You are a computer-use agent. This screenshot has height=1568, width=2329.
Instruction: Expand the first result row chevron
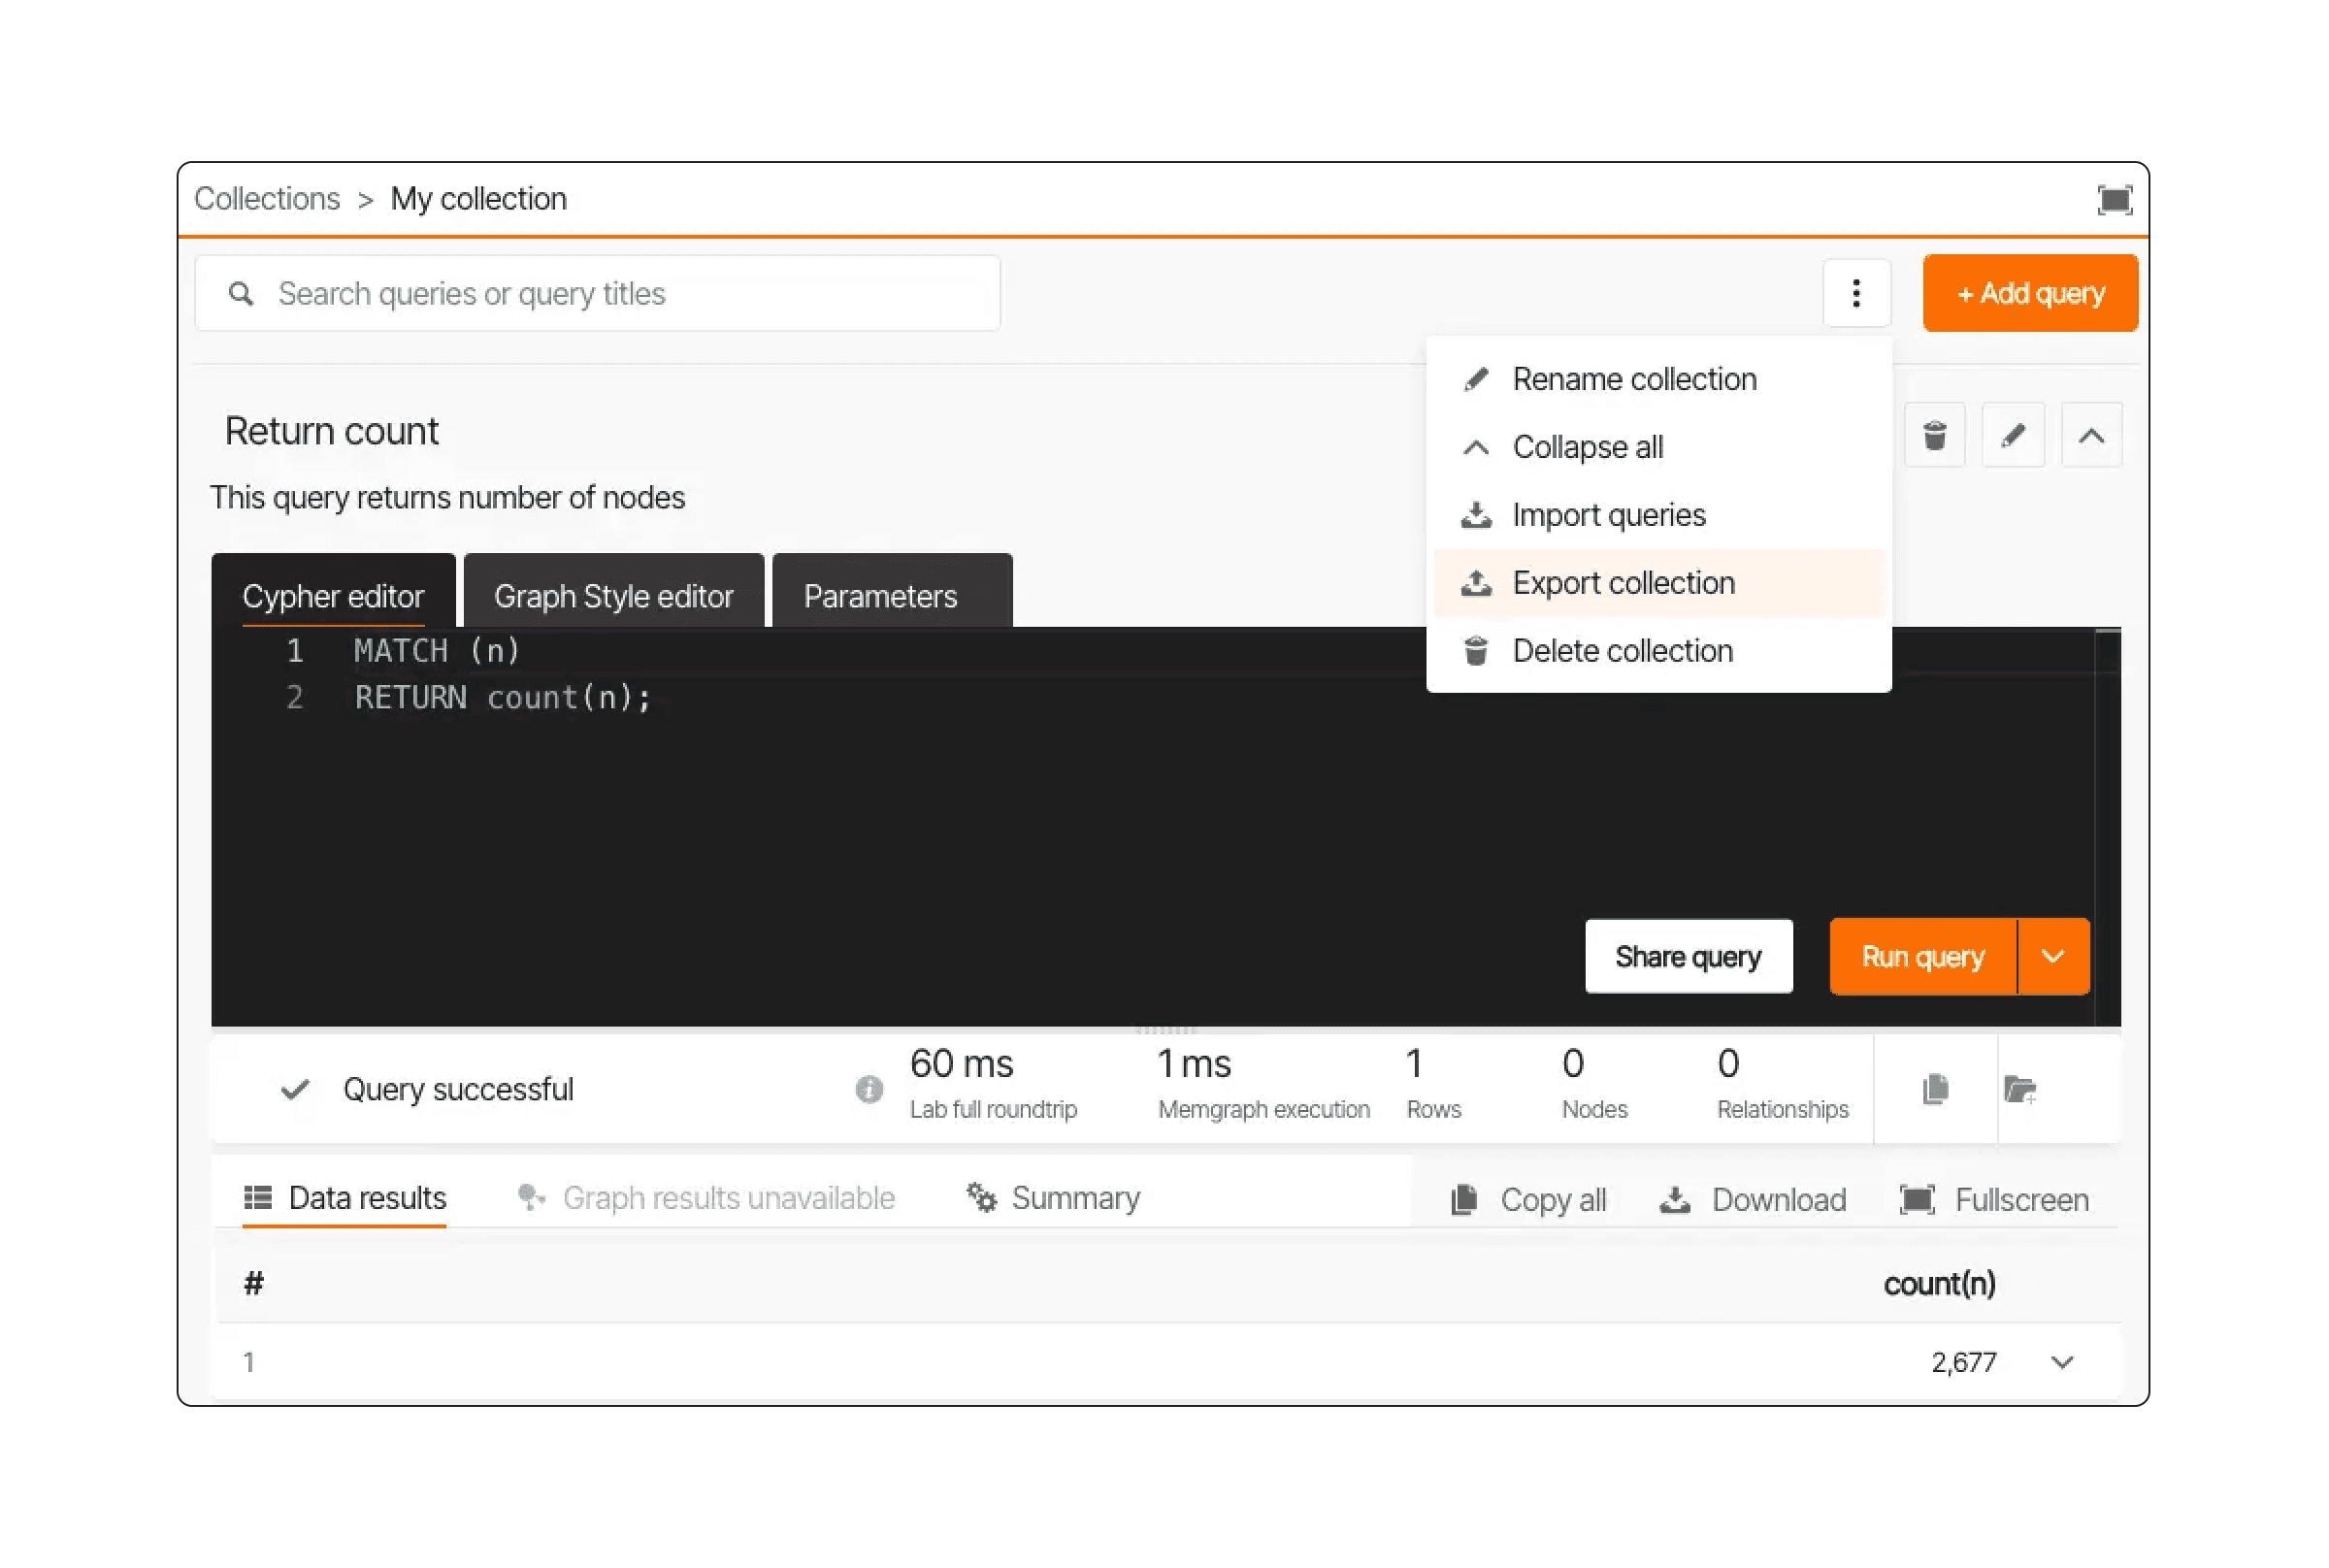(x=2061, y=1362)
